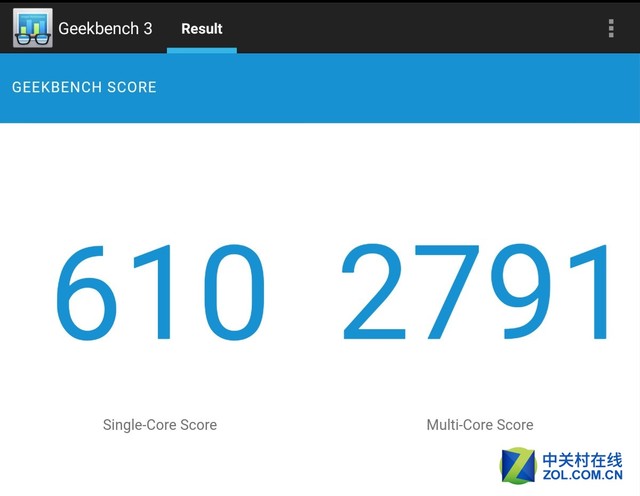The image size is (640, 496).
Task: Tap the Single-Core Score label
Action: [x=160, y=425]
